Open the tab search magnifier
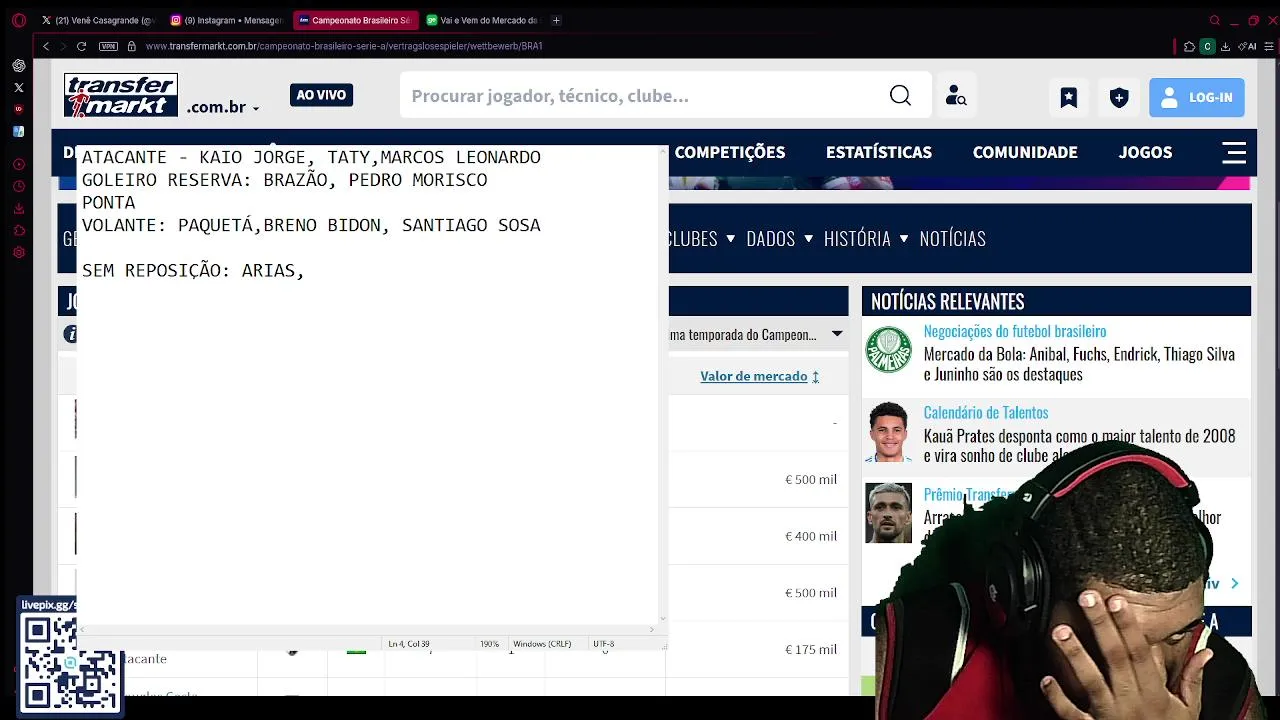The height and width of the screenshot is (720, 1280). (1215, 20)
